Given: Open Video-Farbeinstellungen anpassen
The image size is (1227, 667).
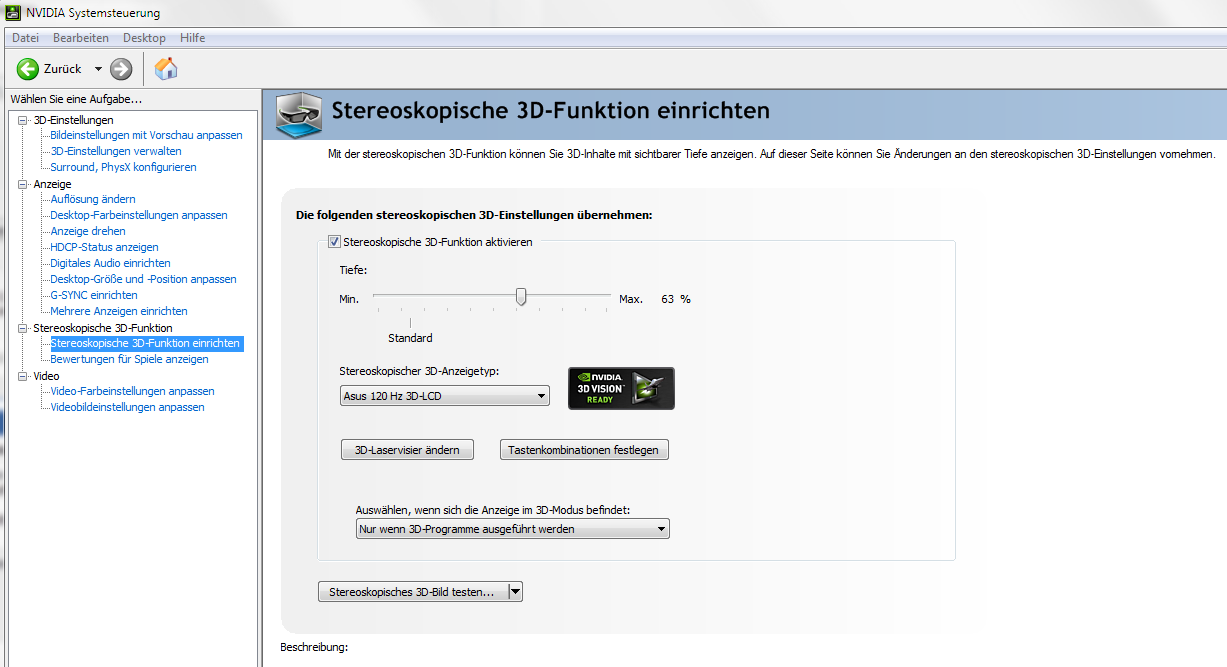Looking at the screenshot, I should pyautogui.click(x=132, y=391).
